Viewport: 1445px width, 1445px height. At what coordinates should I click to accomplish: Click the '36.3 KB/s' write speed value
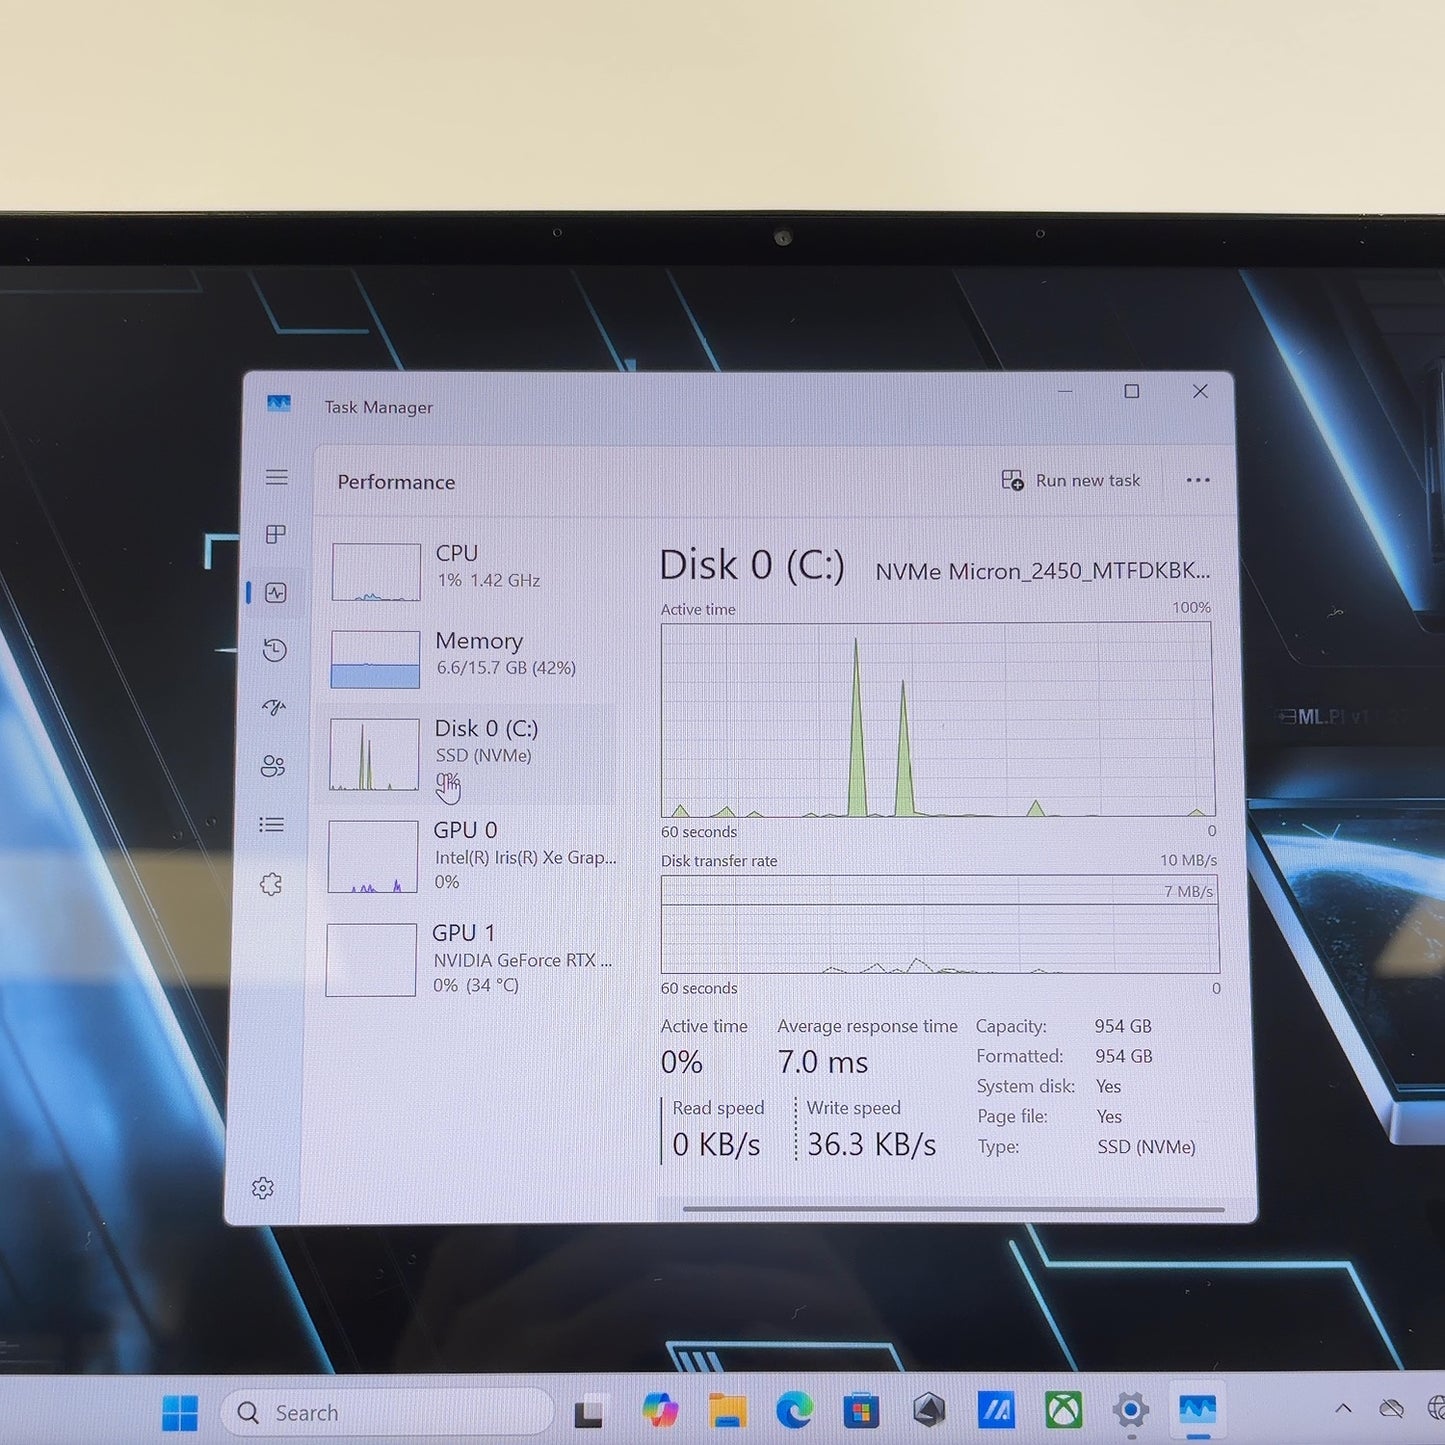pyautogui.click(x=872, y=1145)
